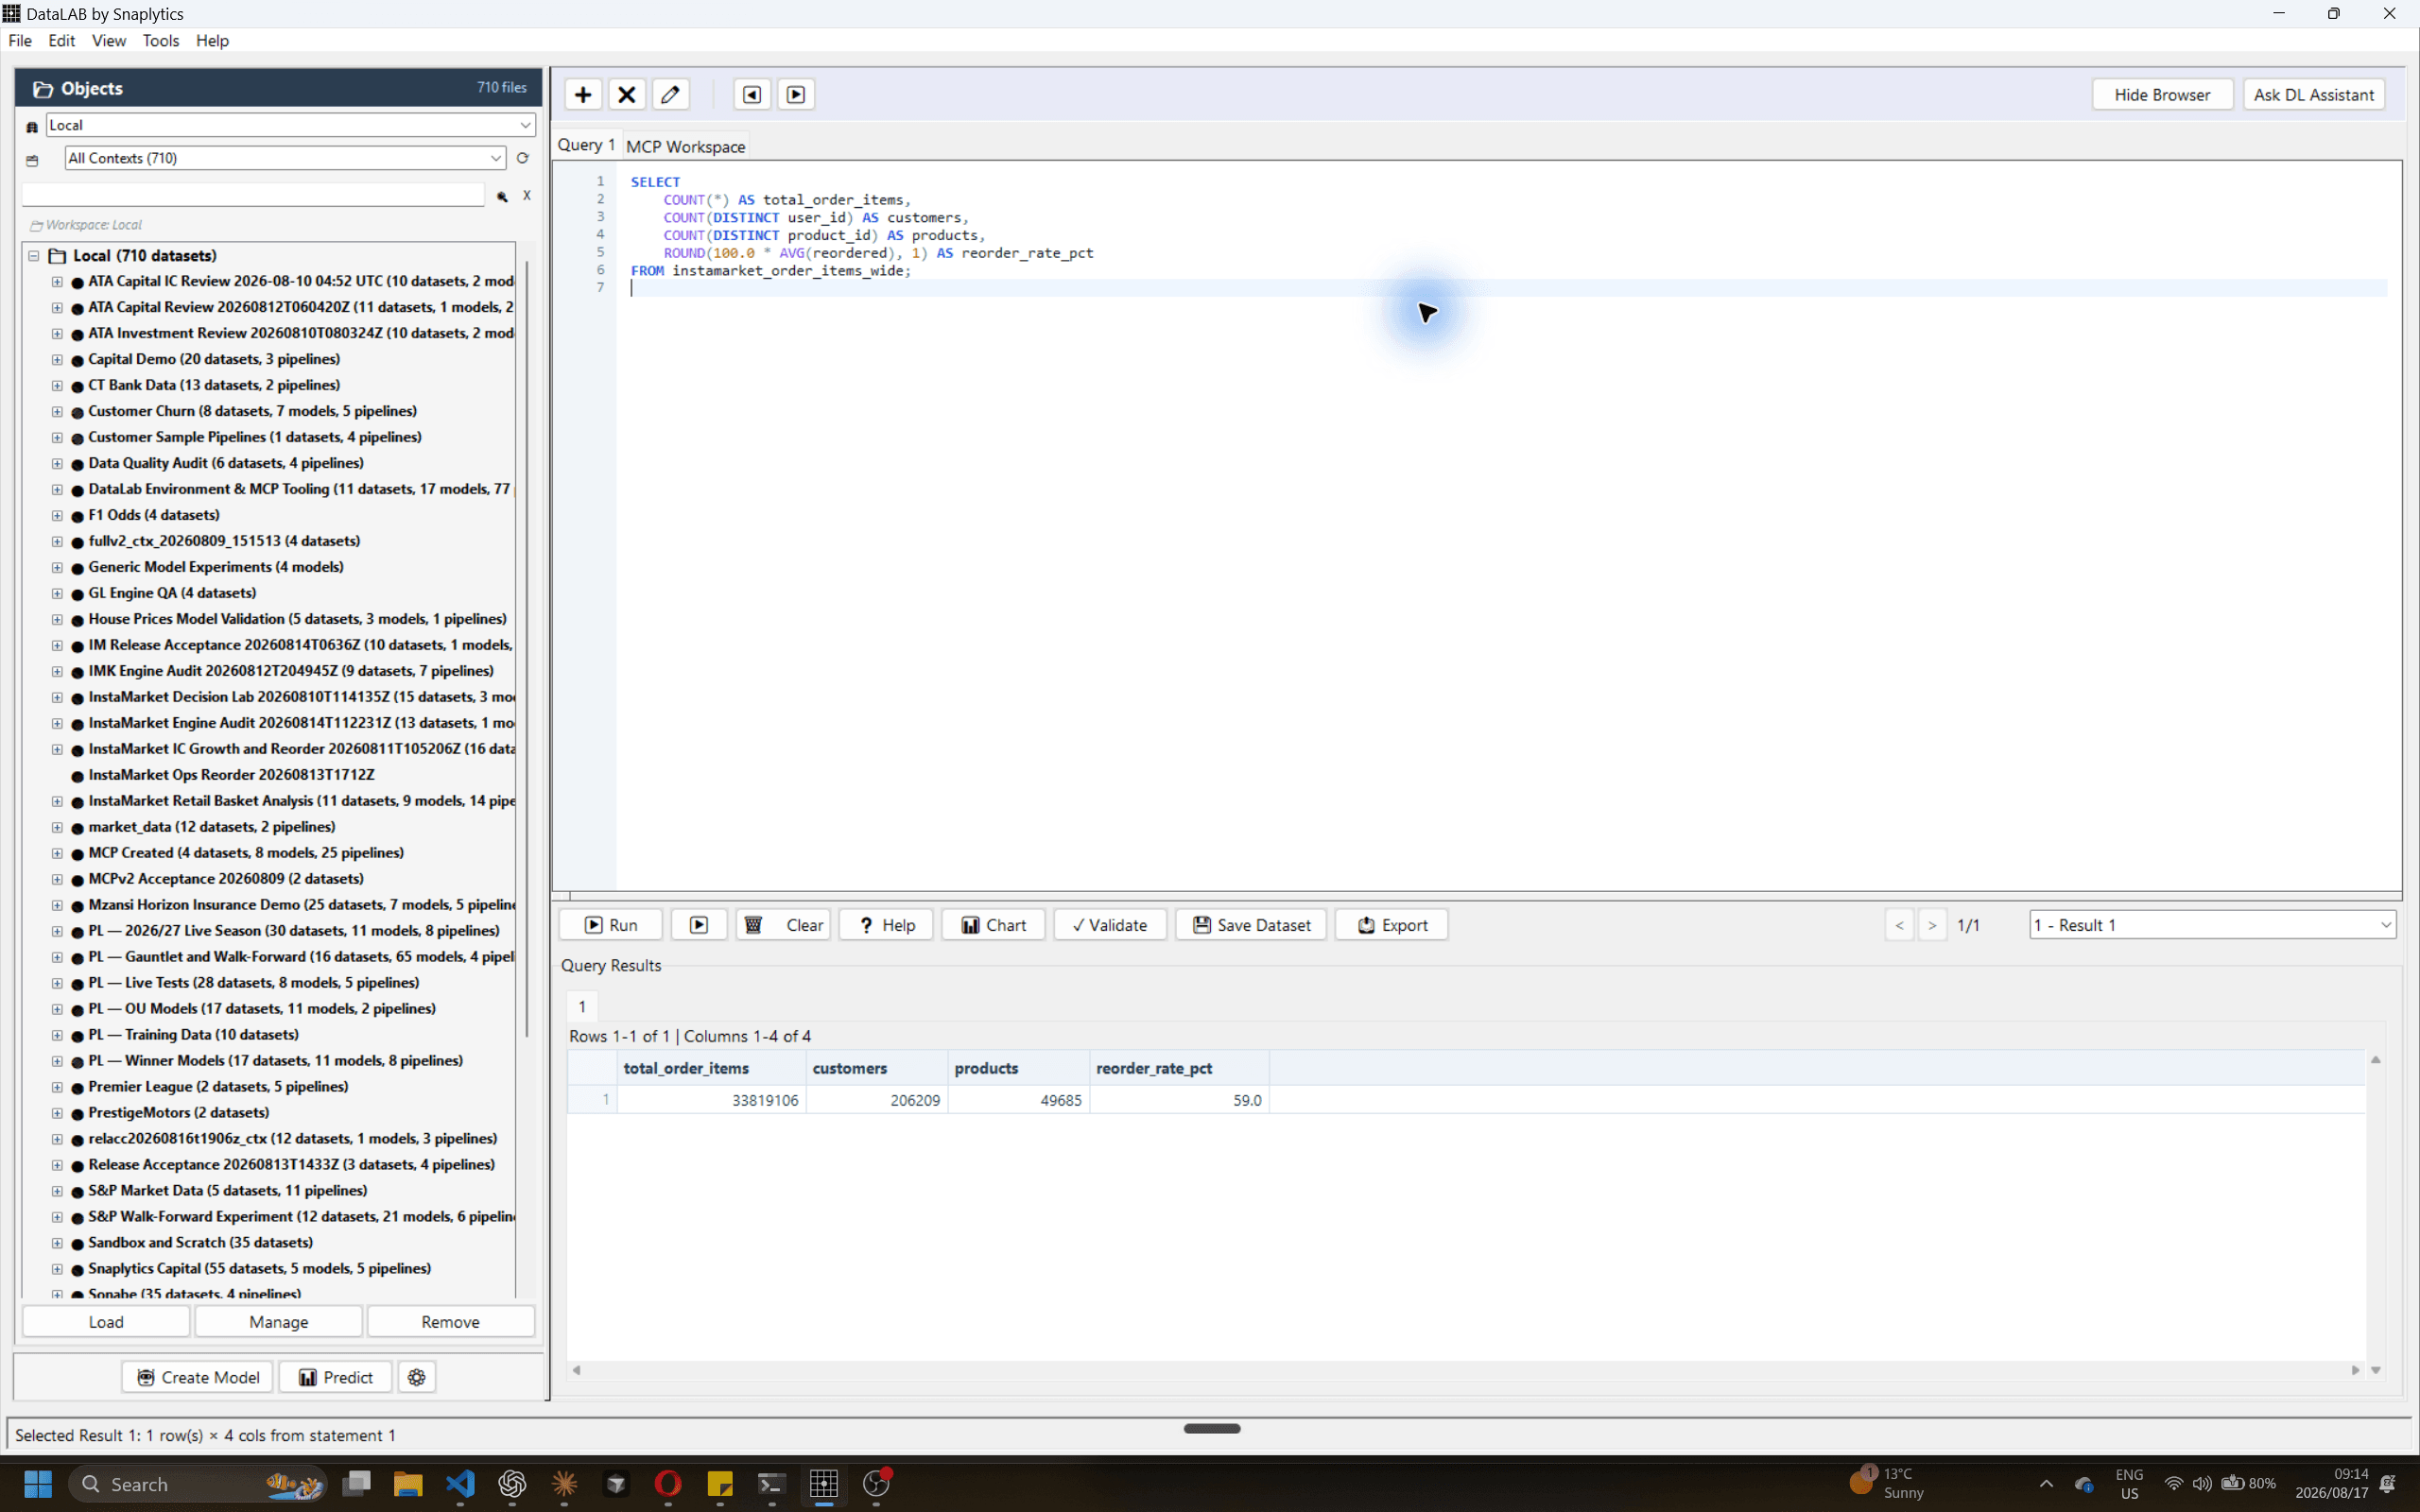
Task: Run the SQL query
Action: click(x=610, y=925)
